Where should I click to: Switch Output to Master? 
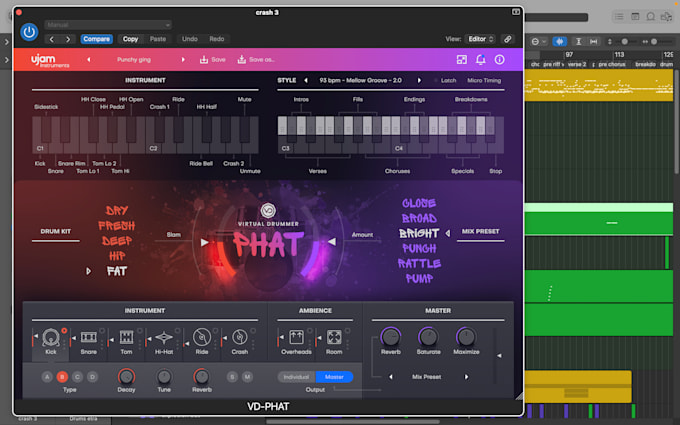click(334, 377)
